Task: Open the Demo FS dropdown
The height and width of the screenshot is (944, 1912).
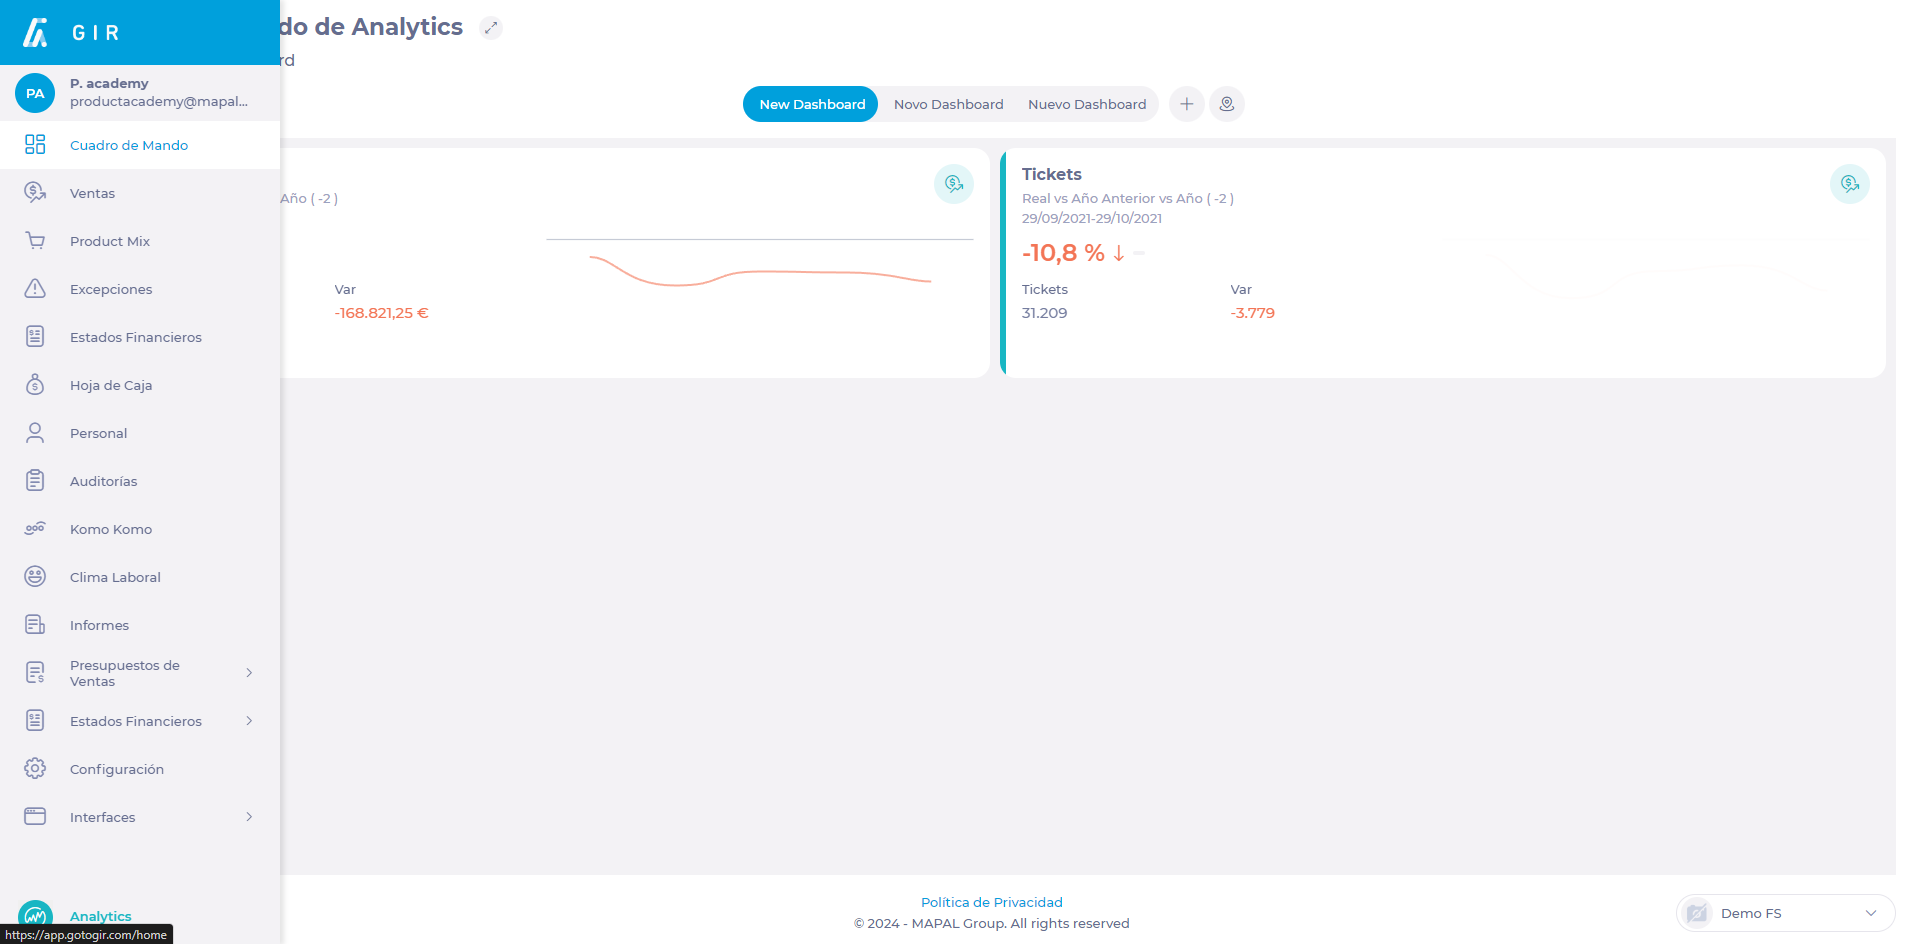Action: pos(1785,913)
